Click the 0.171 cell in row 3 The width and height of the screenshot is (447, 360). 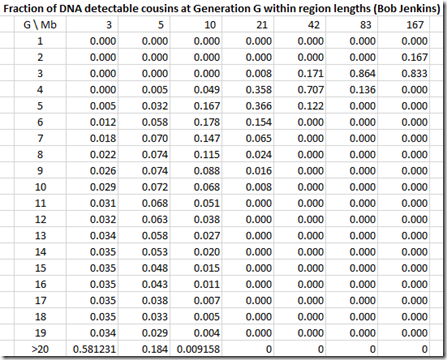[x=300, y=73]
